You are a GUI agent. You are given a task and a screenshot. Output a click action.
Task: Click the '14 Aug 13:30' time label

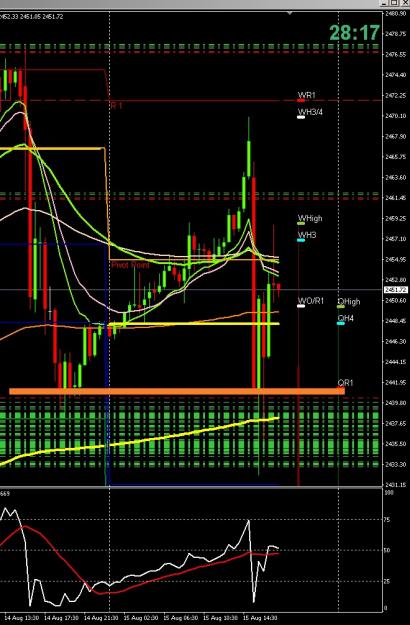tap(22, 618)
